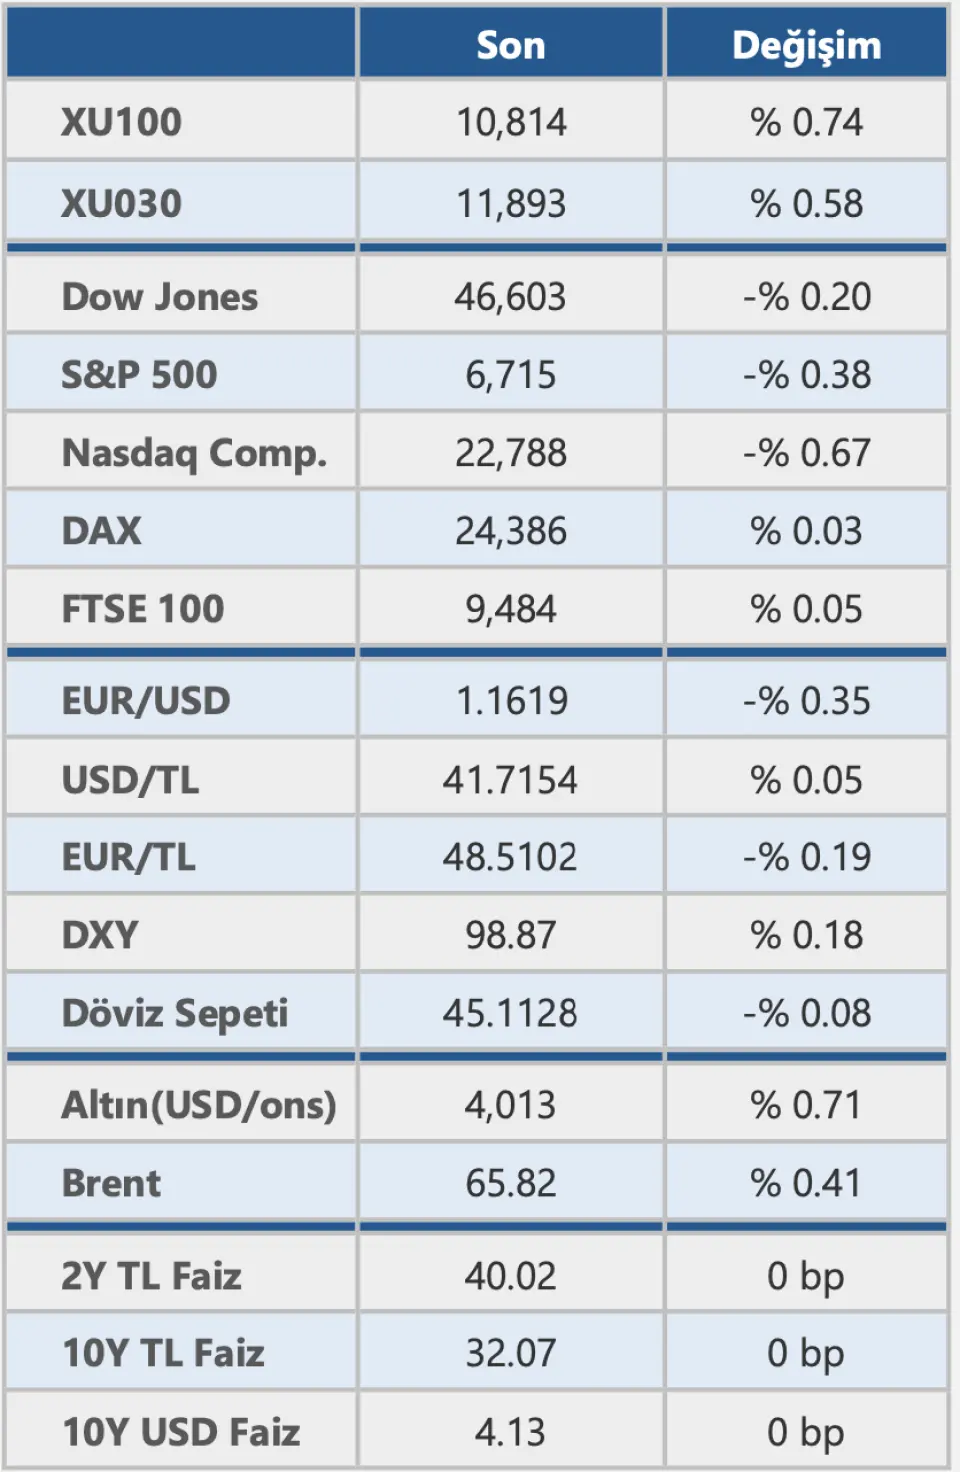Click the Dow Jones row label
This screenshot has height=1472, width=960.
(160, 297)
